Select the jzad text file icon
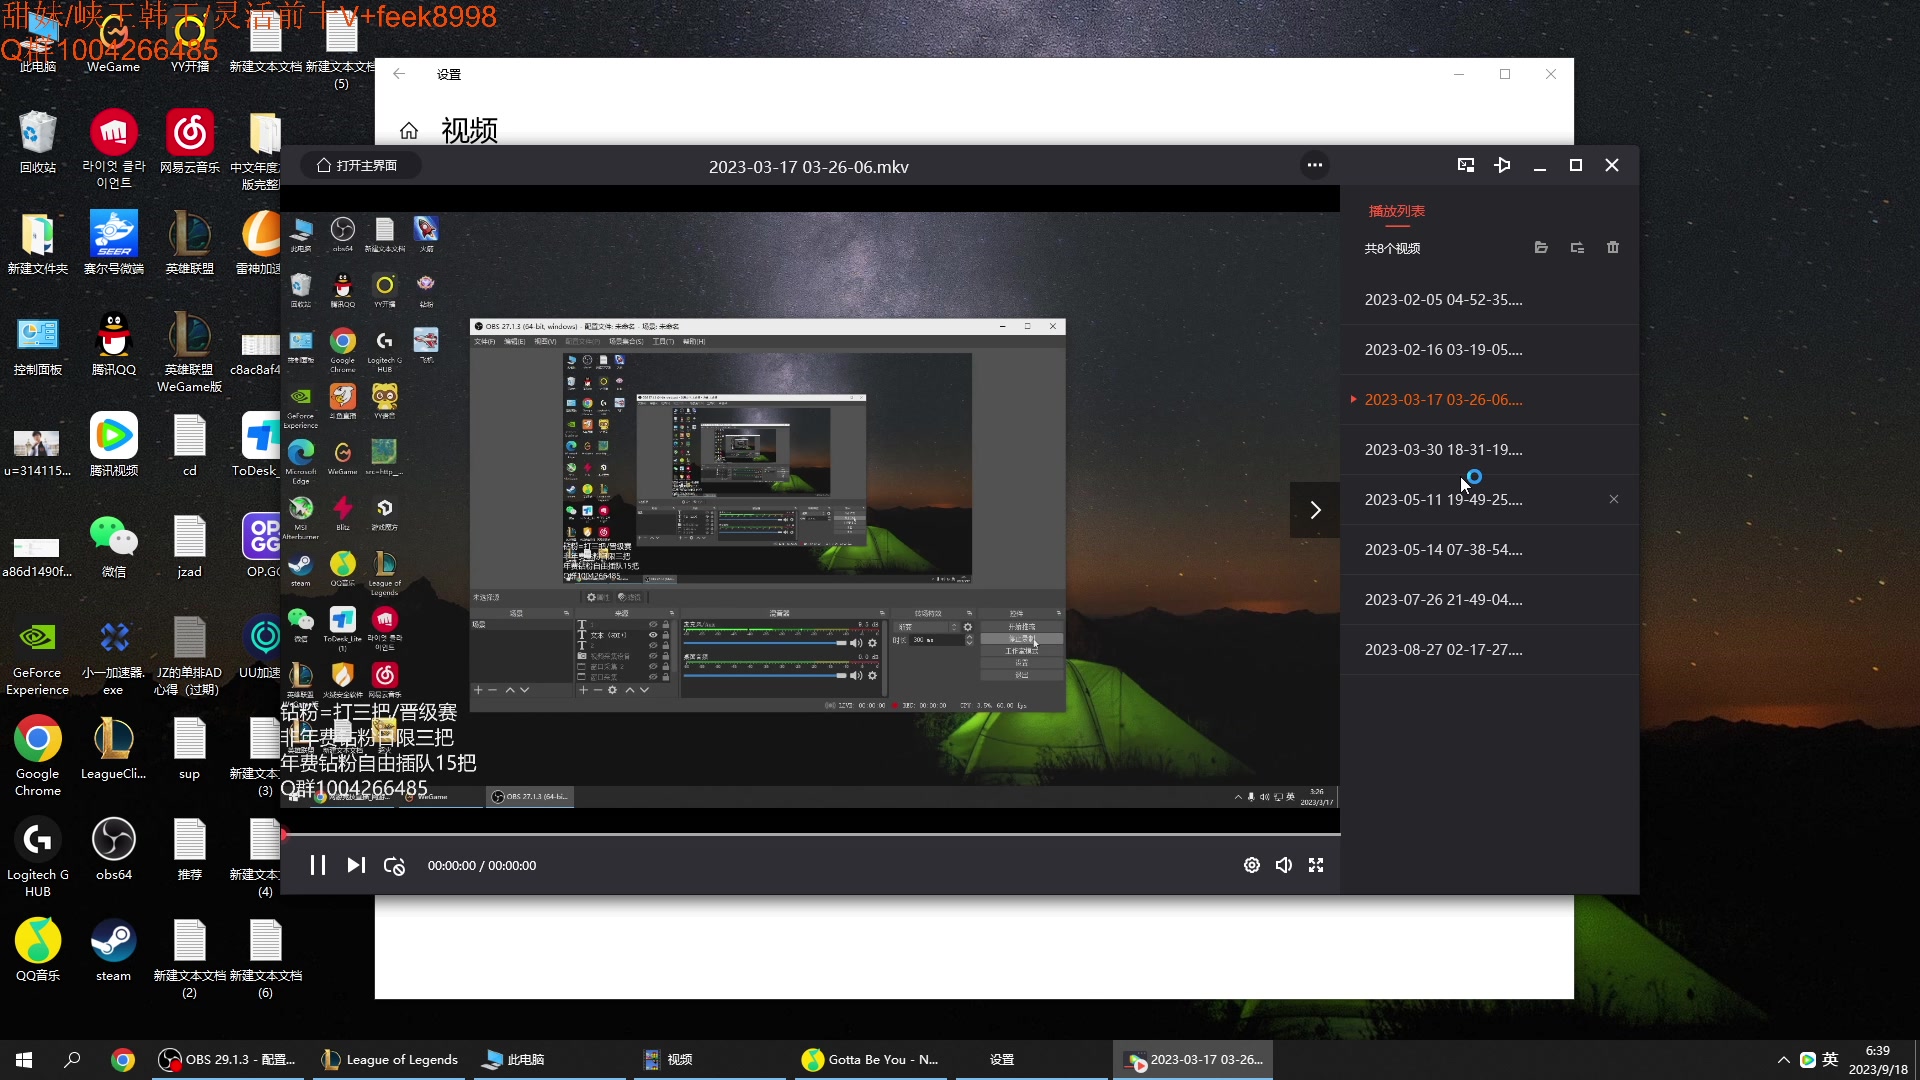1920x1080 pixels. [x=190, y=546]
